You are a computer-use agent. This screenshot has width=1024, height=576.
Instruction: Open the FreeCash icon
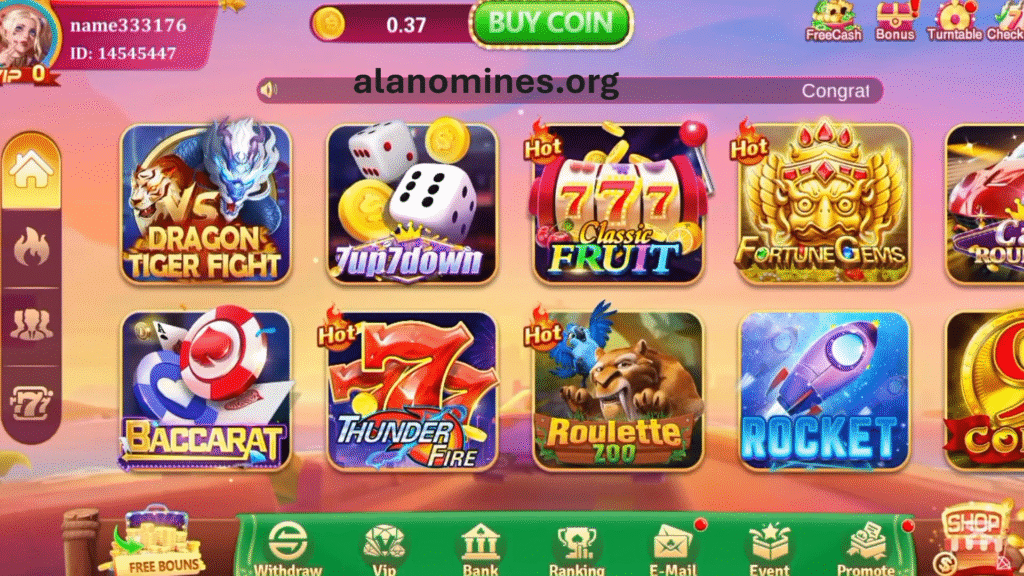[833, 21]
